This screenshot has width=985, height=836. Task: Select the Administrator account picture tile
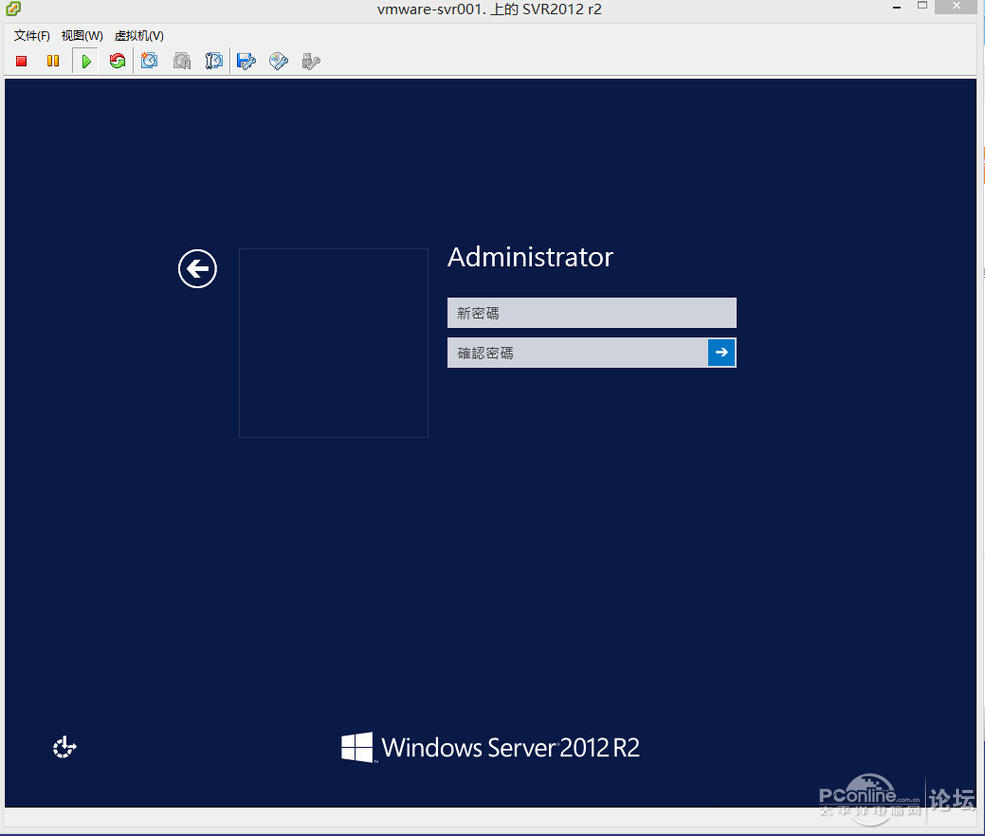click(334, 343)
